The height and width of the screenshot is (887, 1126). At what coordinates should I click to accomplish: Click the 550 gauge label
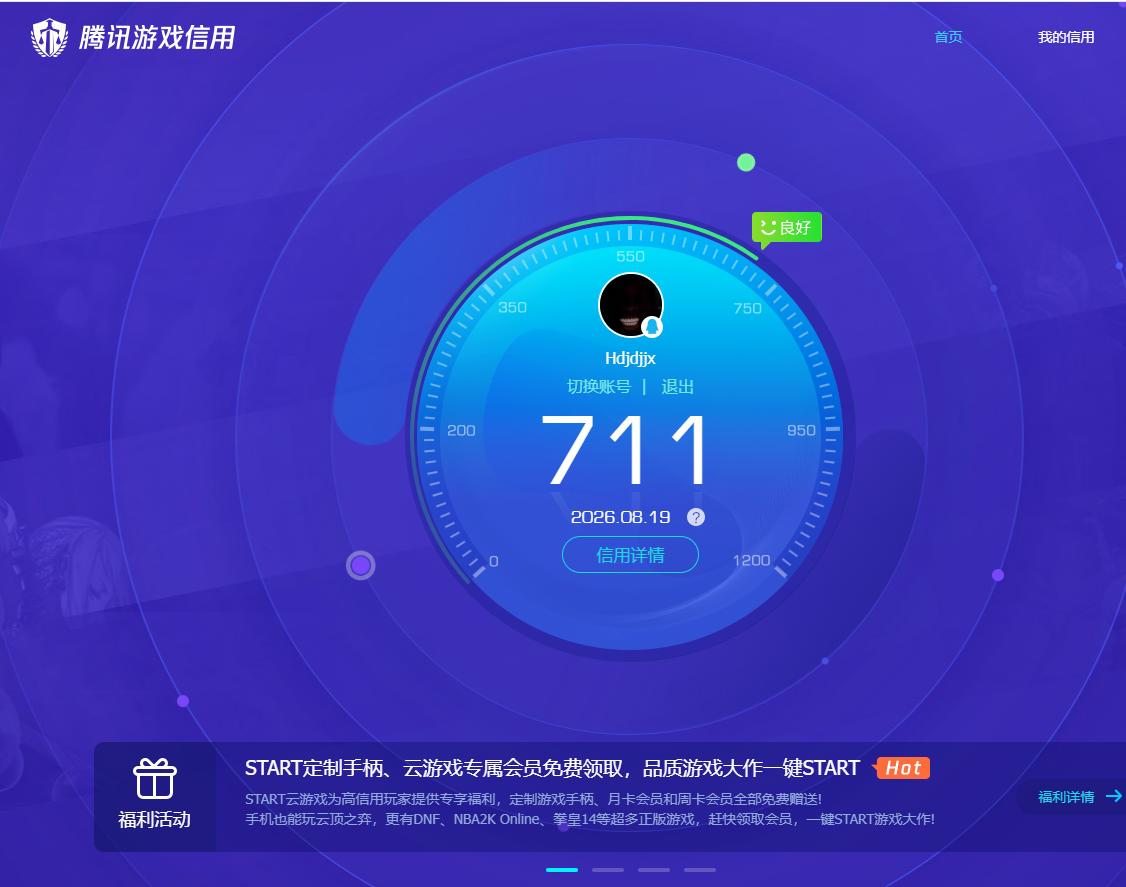(x=631, y=256)
